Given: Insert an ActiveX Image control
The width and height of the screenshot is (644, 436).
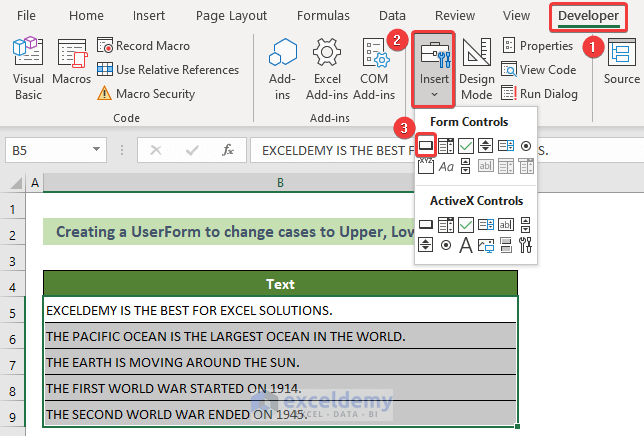Looking at the screenshot, I should point(486,245).
